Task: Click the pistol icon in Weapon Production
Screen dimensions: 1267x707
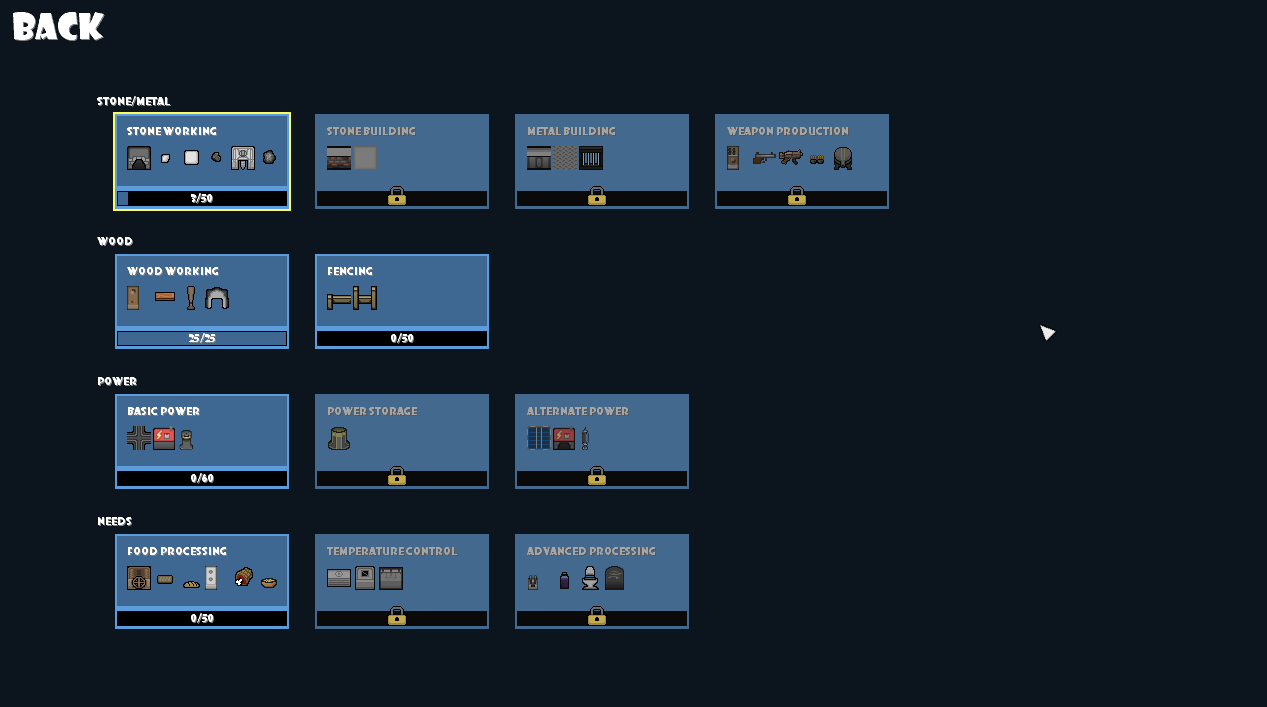Action: pos(764,158)
